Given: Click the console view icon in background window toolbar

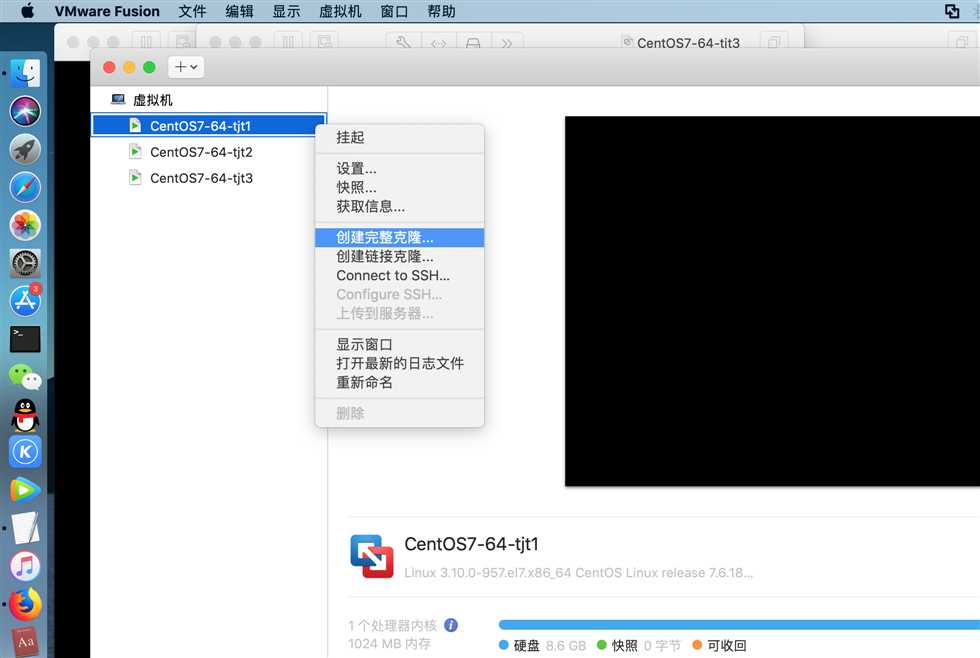Looking at the screenshot, I should (324, 42).
